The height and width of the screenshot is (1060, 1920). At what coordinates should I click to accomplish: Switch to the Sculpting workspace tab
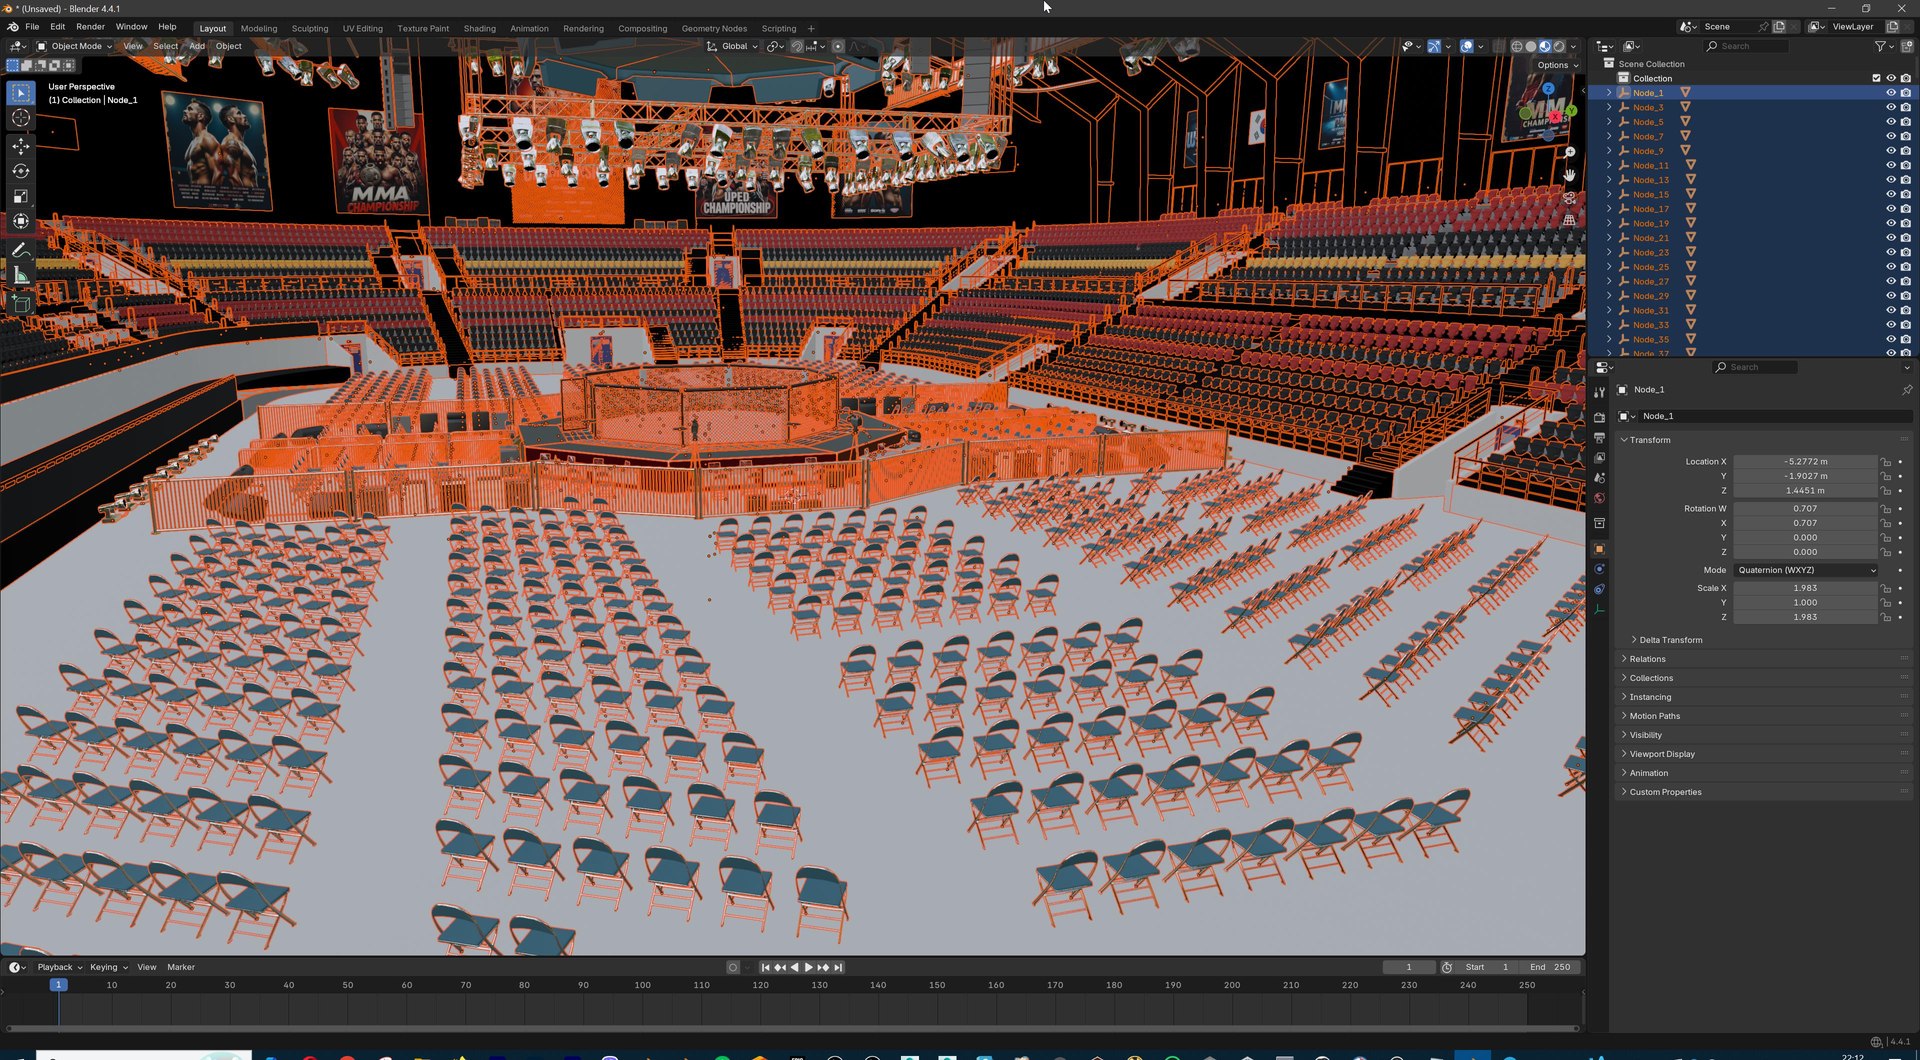point(310,28)
